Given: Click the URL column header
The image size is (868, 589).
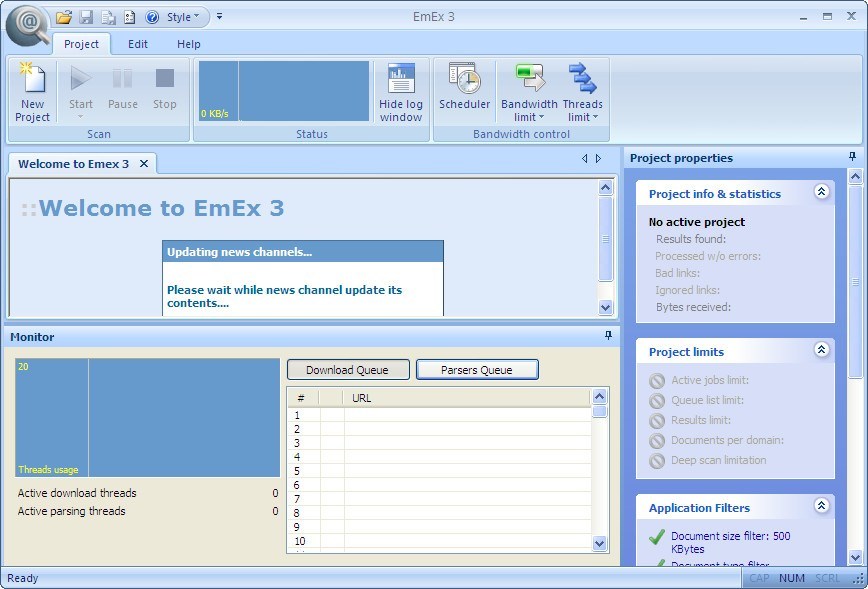Looking at the screenshot, I should (x=467, y=398).
